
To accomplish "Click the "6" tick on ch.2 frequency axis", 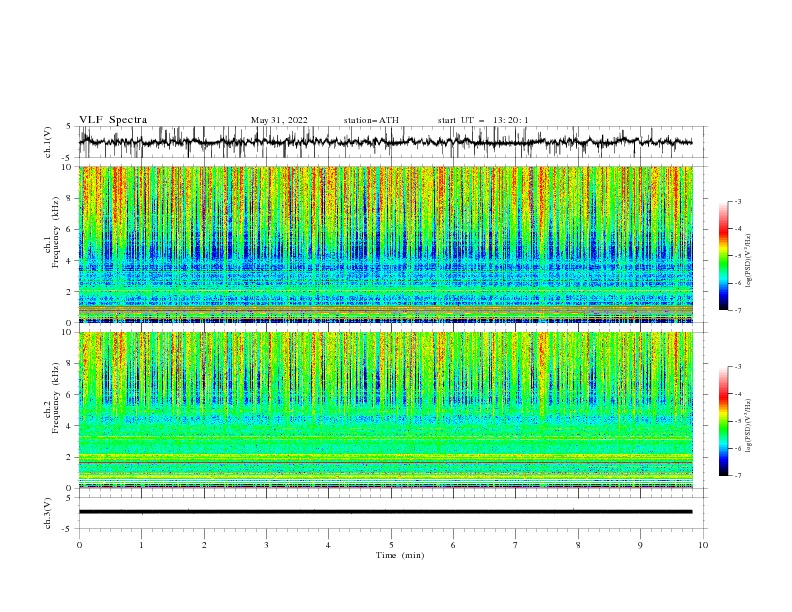I will point(69,395).
